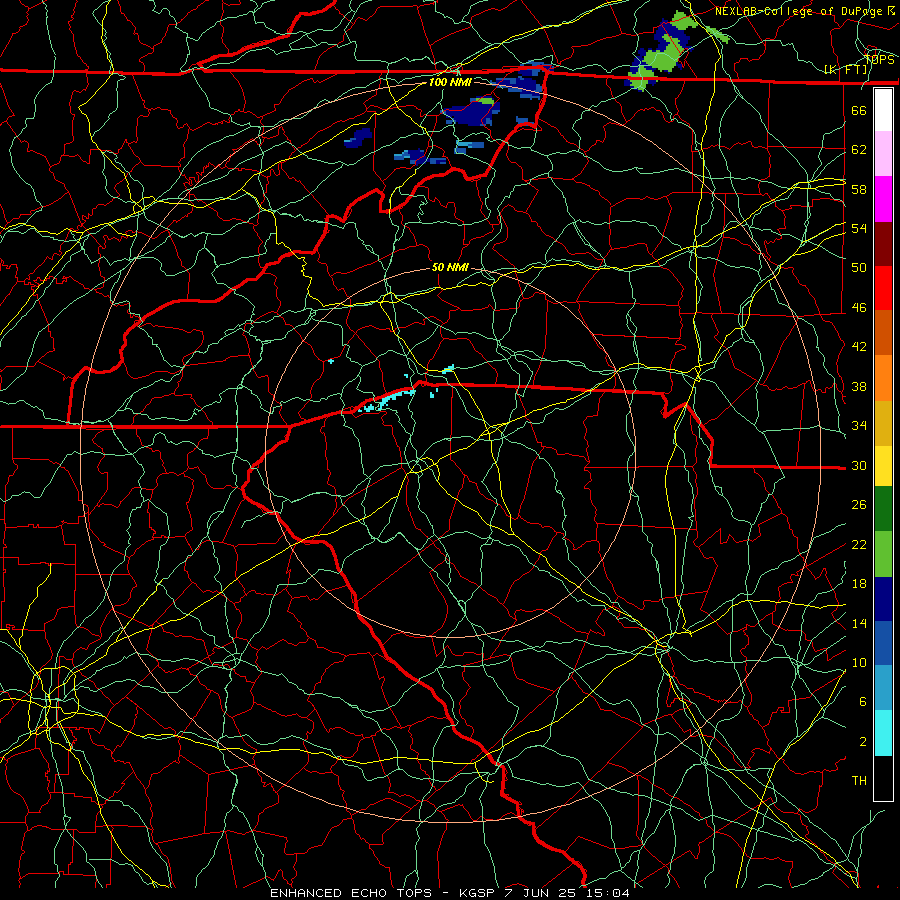Click the "22" legend value
The width and height of the screenshot is (900, 900).
pos(859,544)
